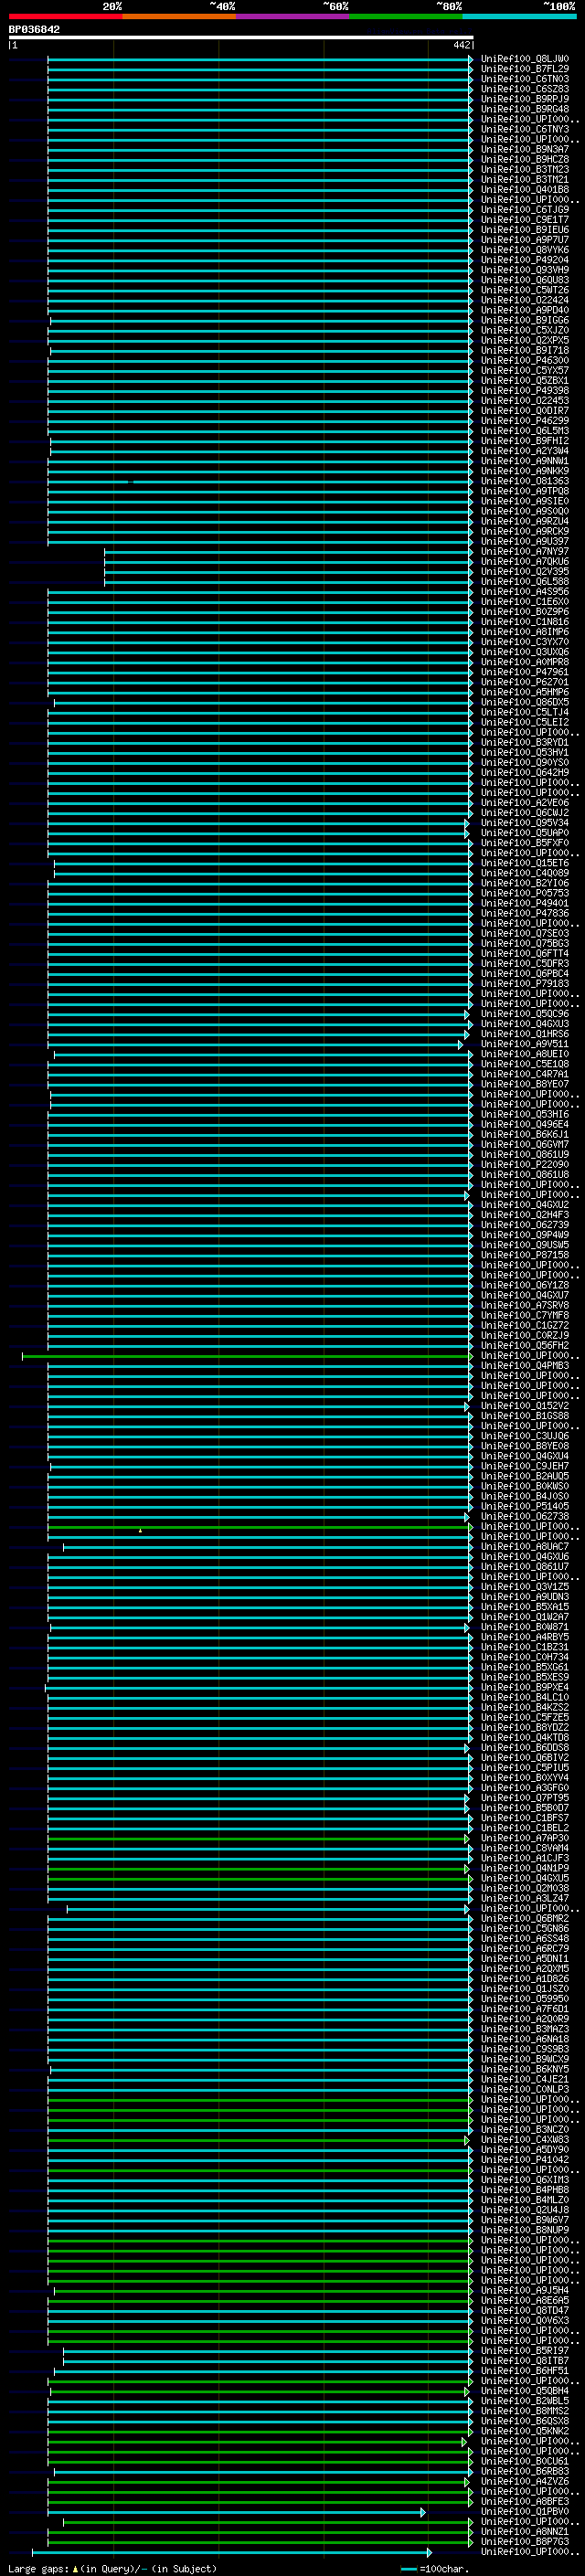Click hit UniRef100_C6TNY3
The image size is (585, 2576).
coord(524,129)
